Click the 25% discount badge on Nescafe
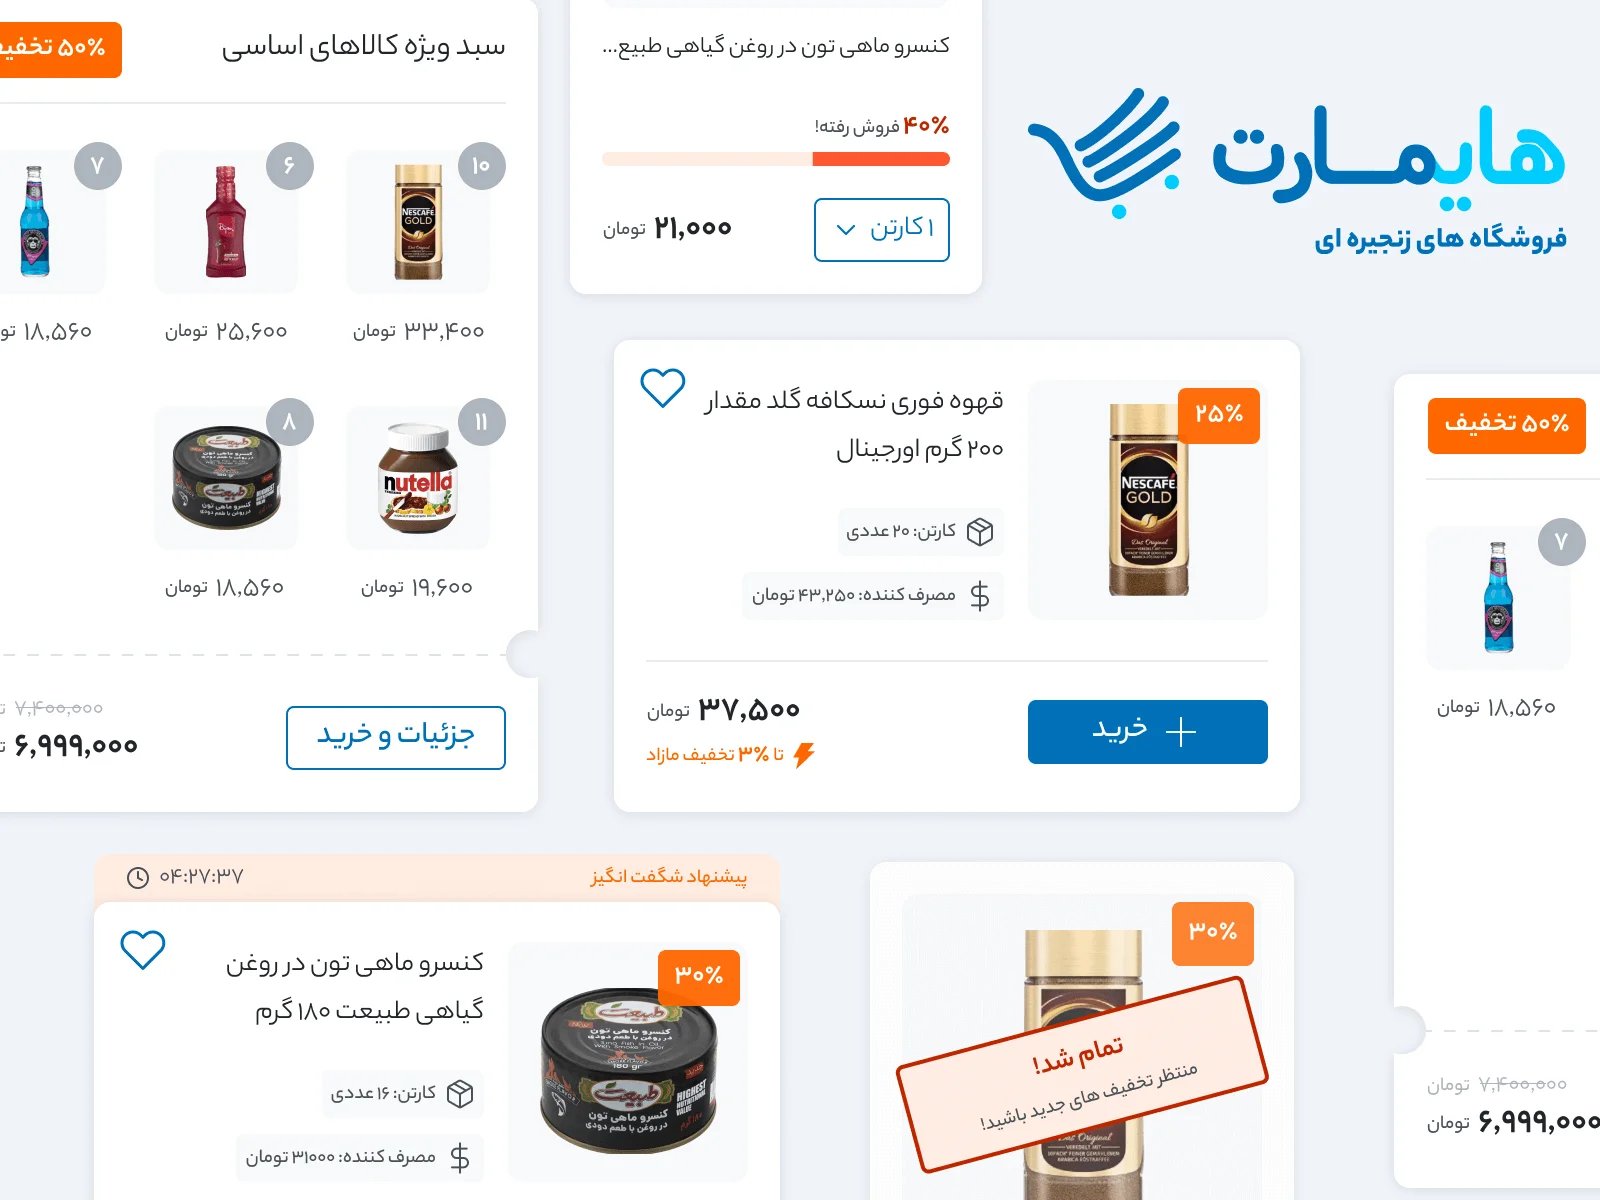 pyautogui.click(x=1219, y=415)
